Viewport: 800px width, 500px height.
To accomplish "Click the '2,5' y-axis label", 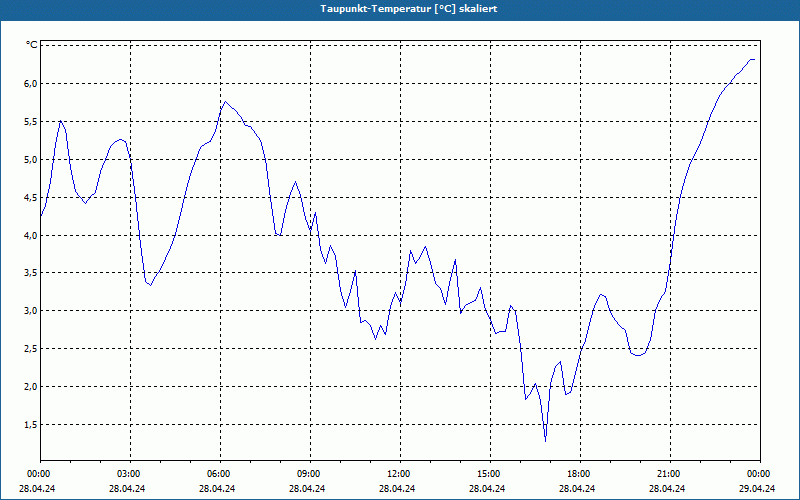I will pyautogui.click(x=31, y=348).
